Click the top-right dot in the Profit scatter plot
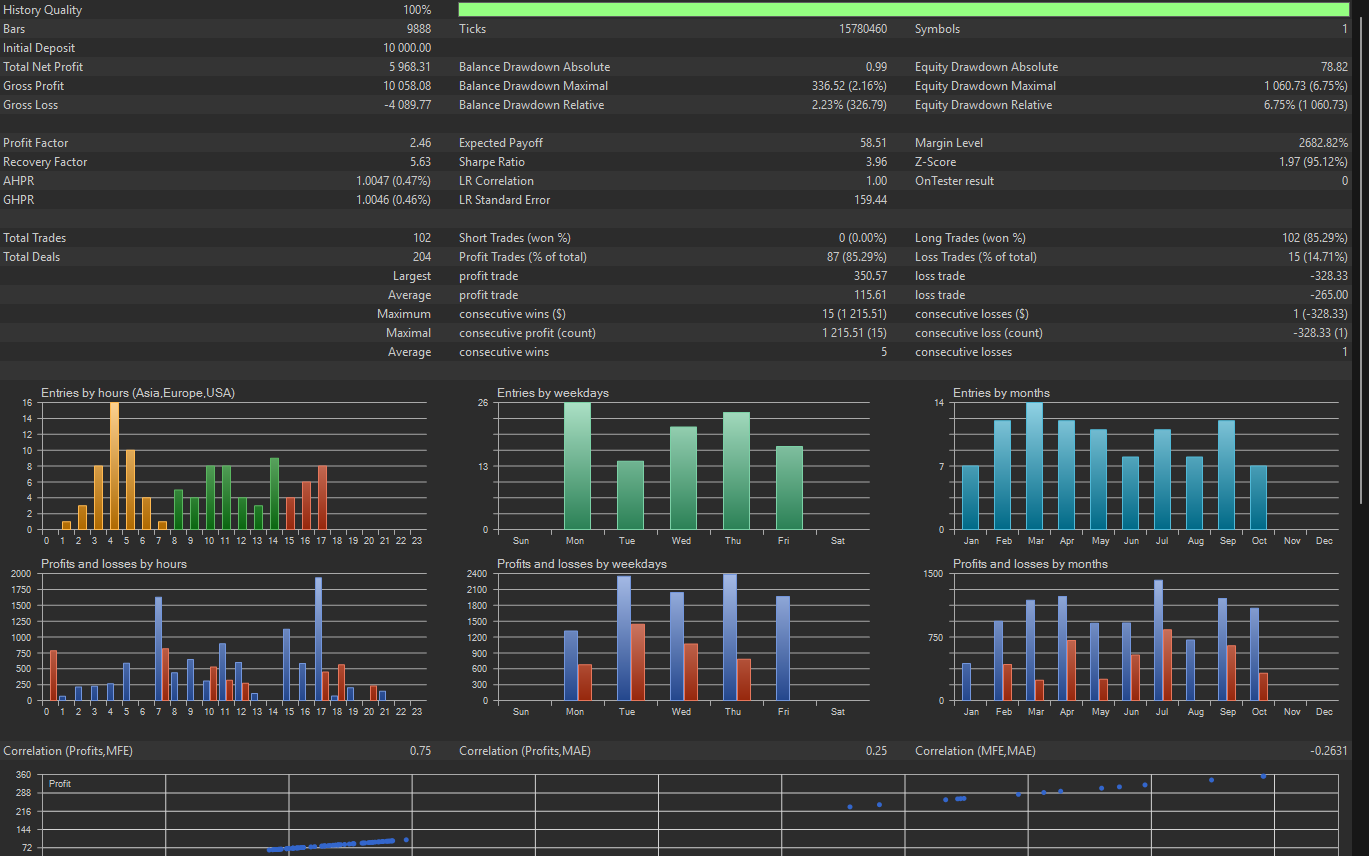The height and width of the screenshot is (856, 1369). point(1263,776)
